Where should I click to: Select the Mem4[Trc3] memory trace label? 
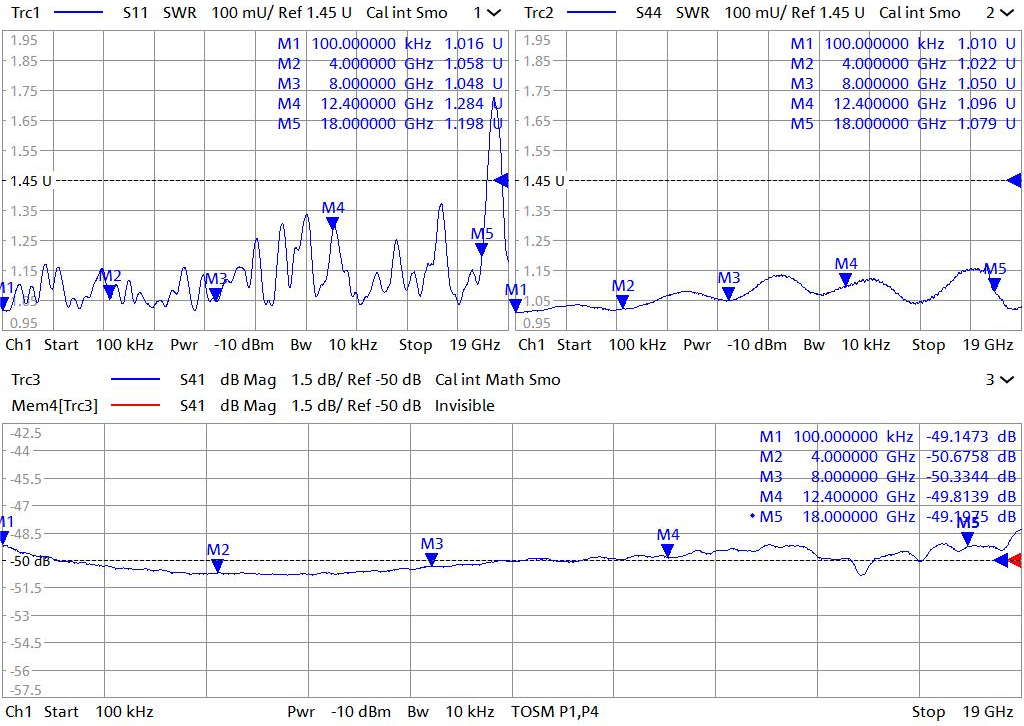(53, 406)
